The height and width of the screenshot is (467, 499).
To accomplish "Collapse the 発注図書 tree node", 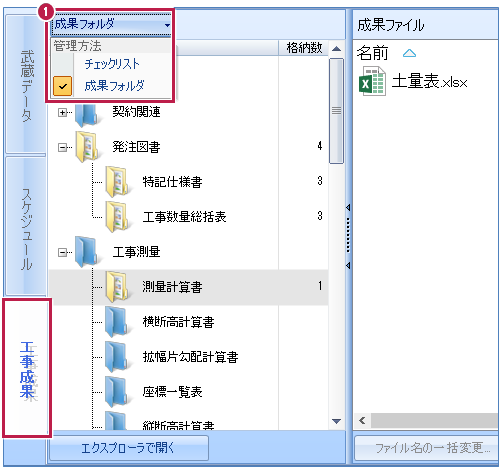I will click(62, 147).
